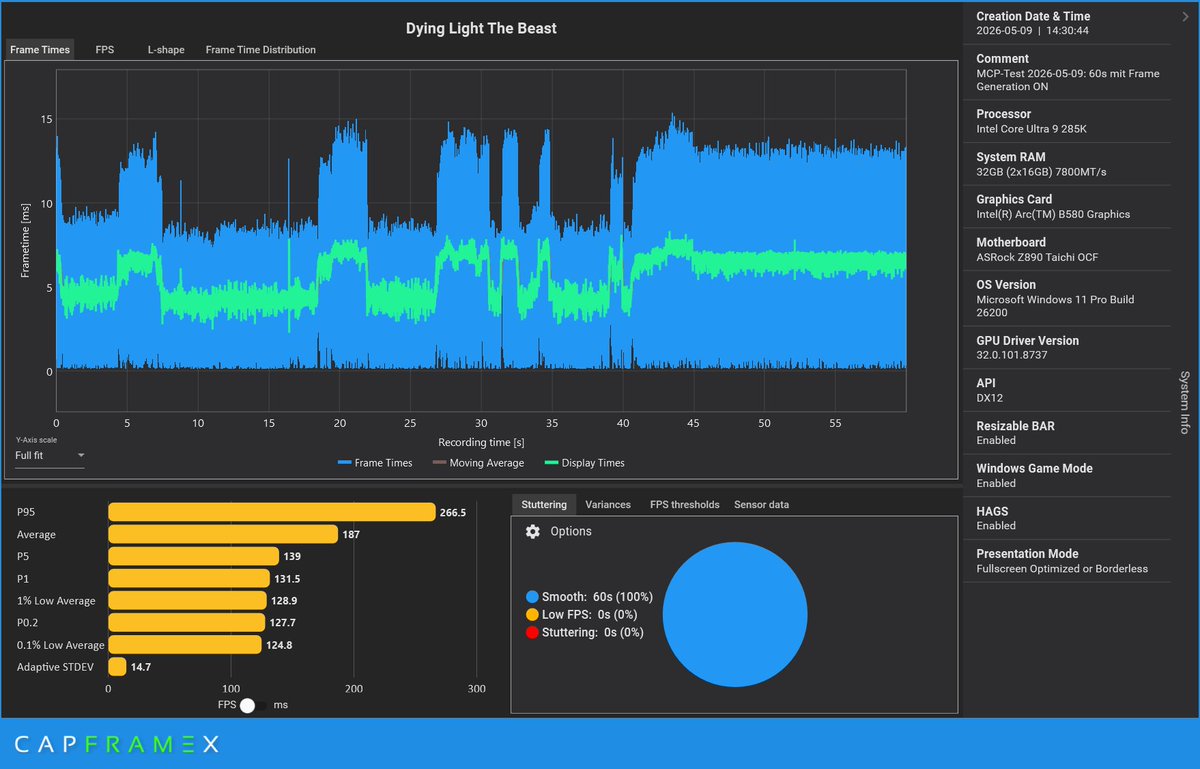The image size is (1200, 769).
Task: Click the 'Intel(R) Arc(TM) B580 Graphics' value
Action: (x=1053, y=214)
